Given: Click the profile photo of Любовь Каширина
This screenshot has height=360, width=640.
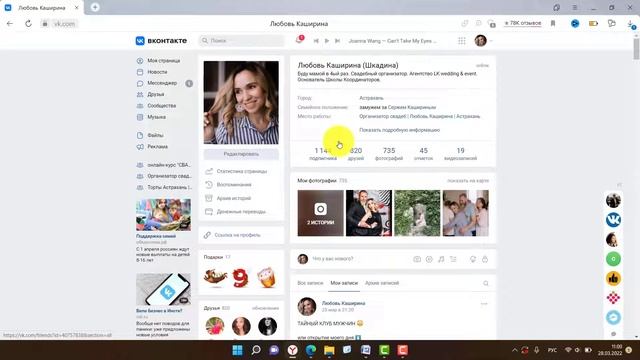Looking at the screenshot, I should [x=241, y=102].
